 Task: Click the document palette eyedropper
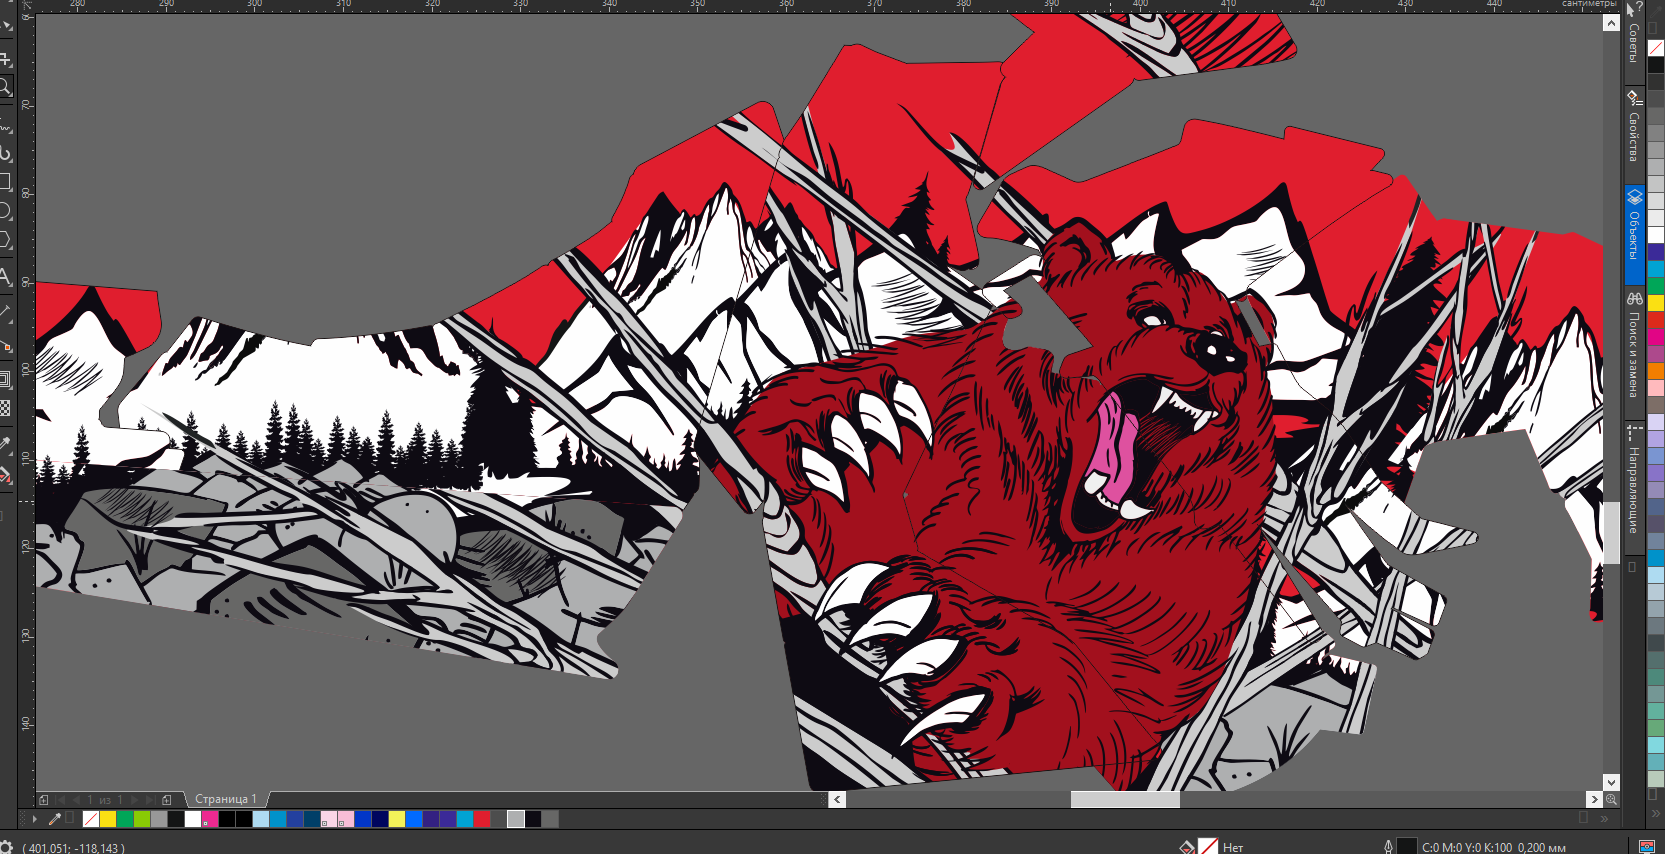[x=54, y=819]
